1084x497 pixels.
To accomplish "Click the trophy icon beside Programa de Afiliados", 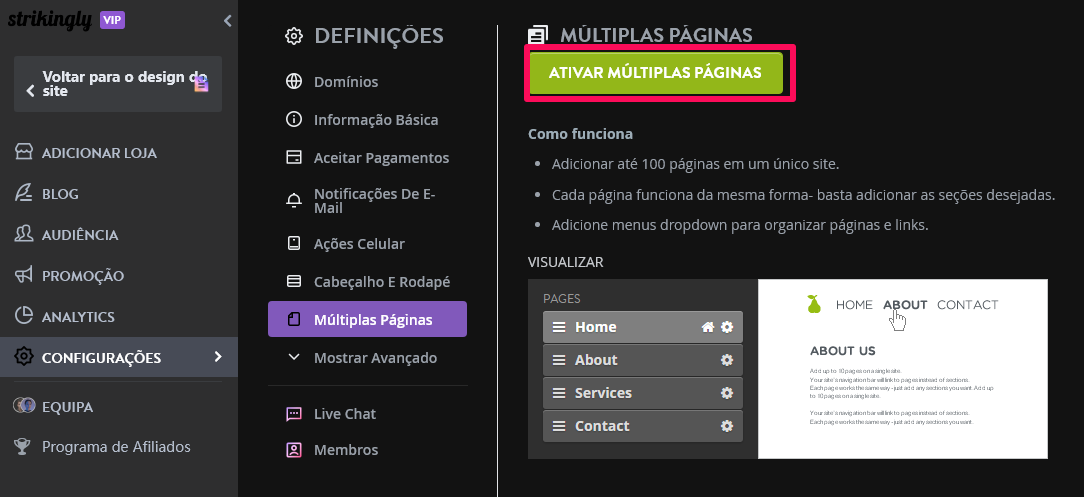I will [23, 447].
